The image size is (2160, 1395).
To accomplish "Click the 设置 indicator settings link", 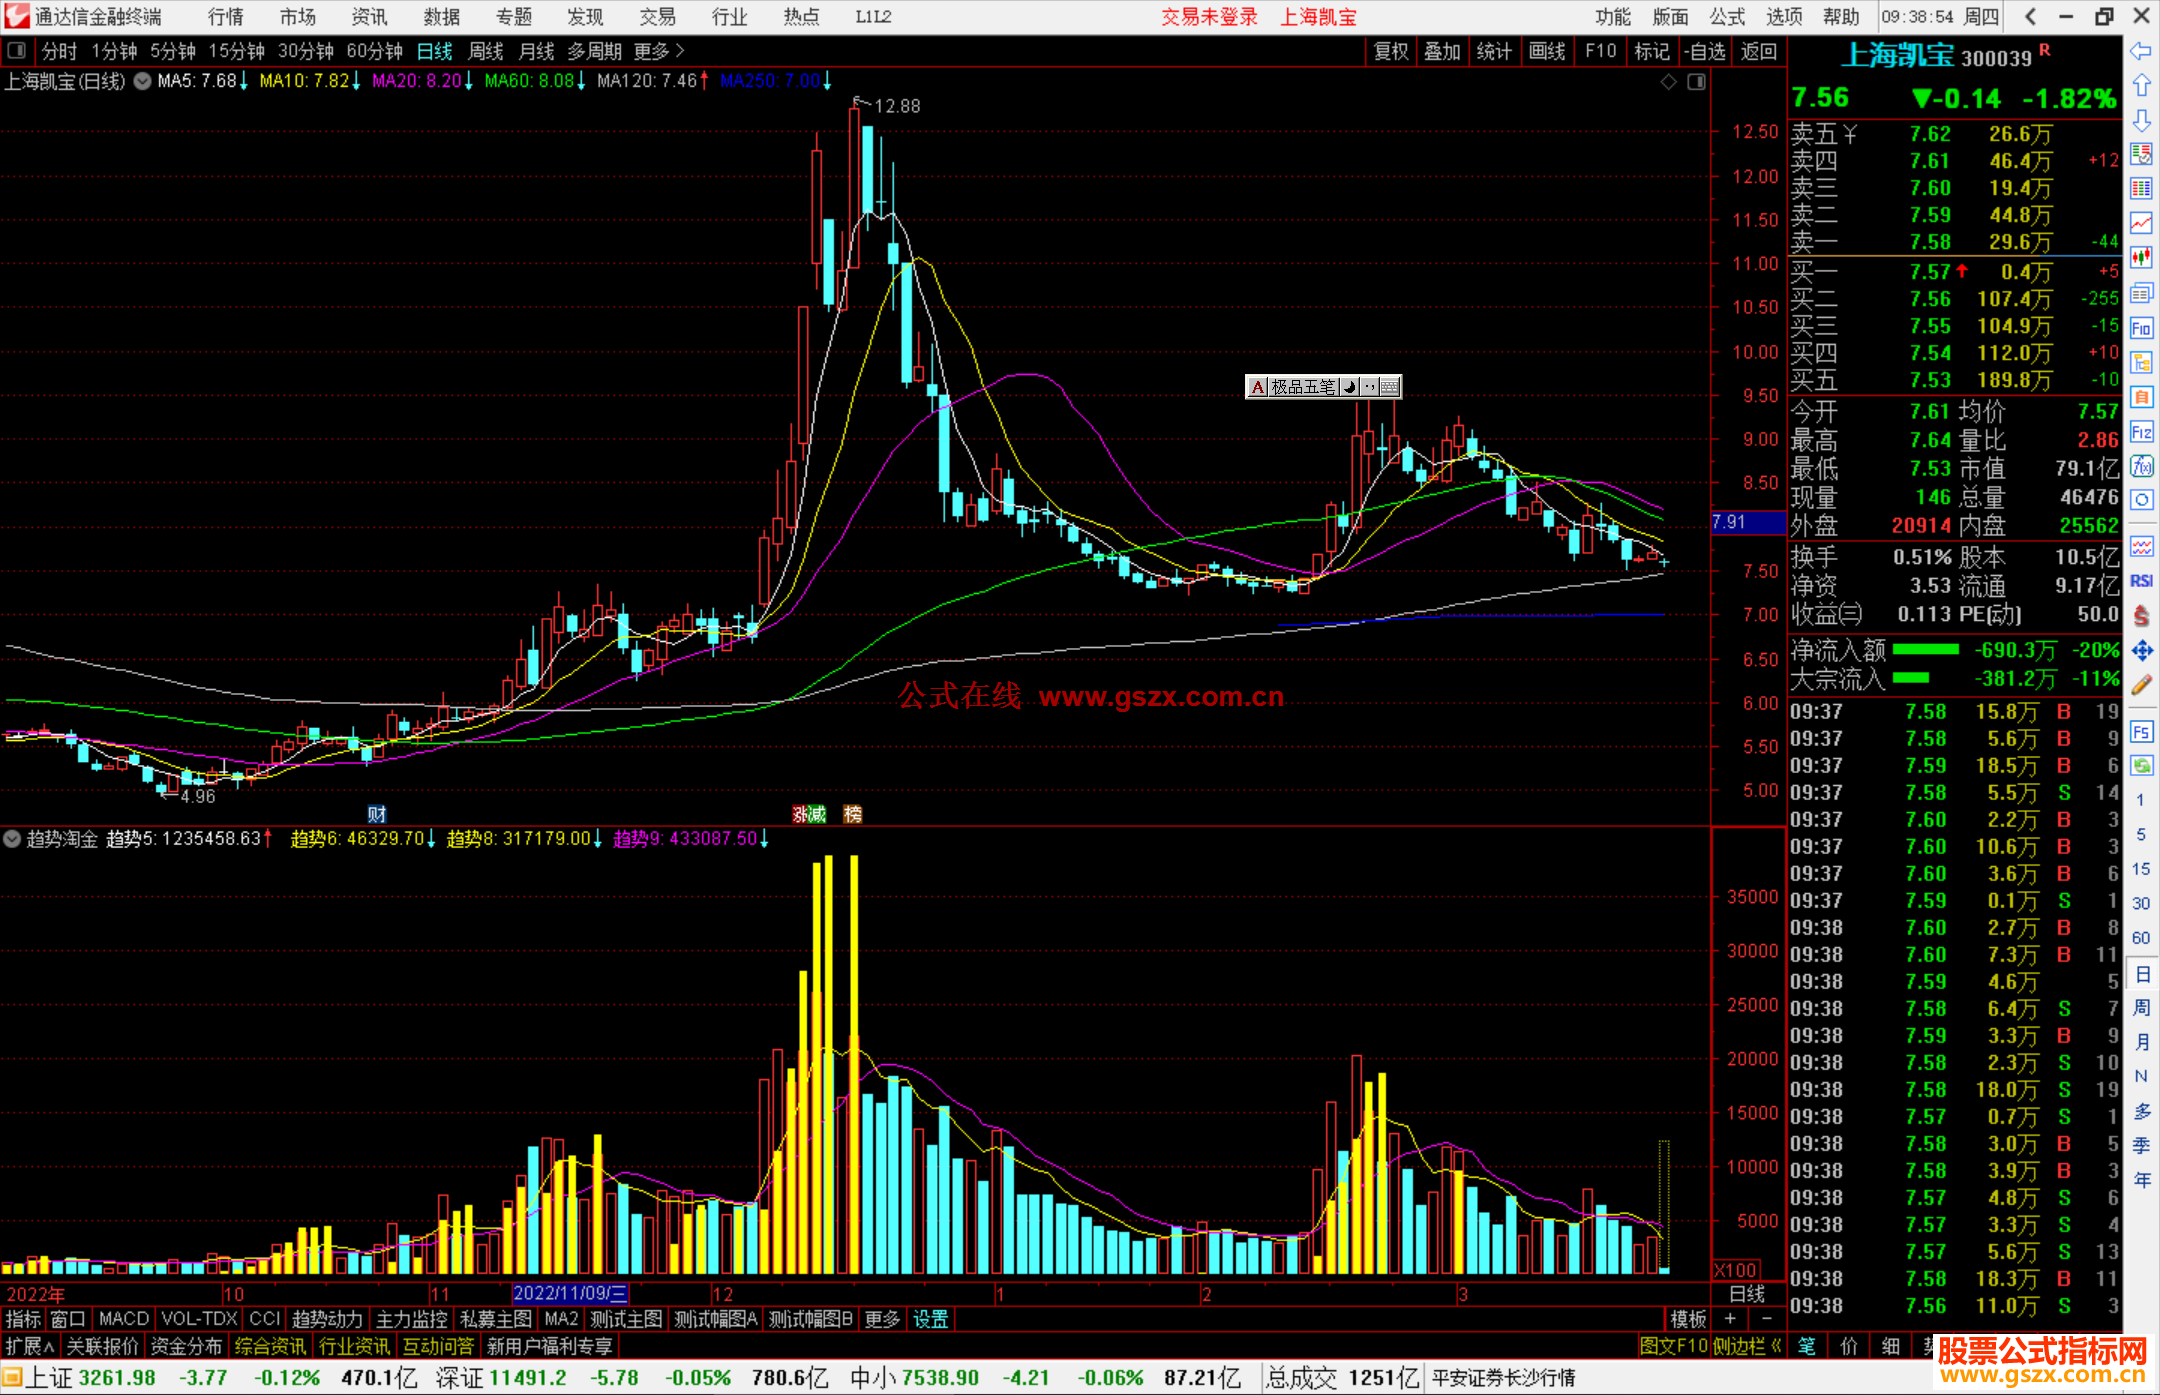I will click(x=930, y=1319).
